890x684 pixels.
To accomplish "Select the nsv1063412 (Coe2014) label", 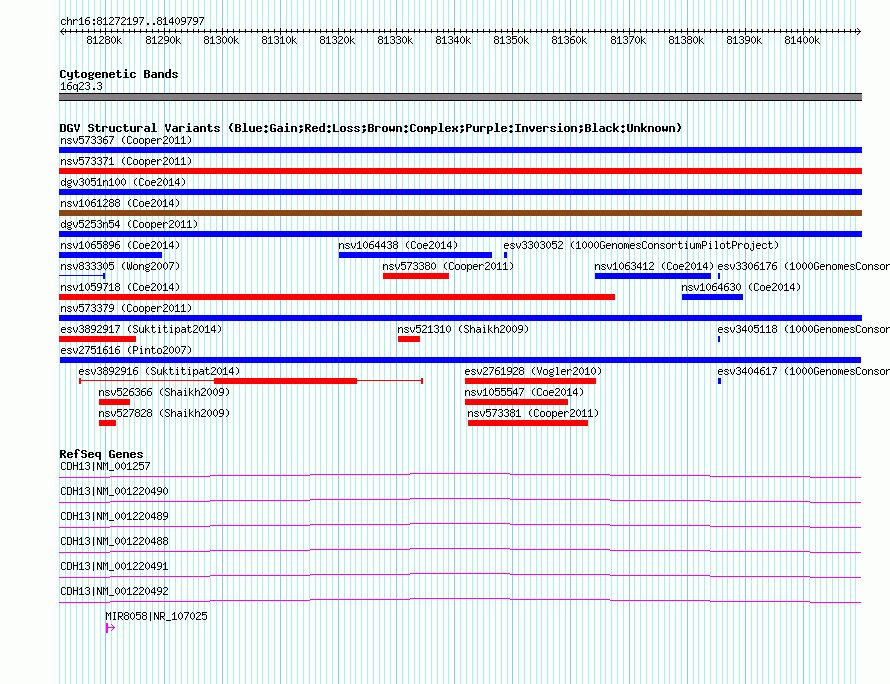I will 654,266.
